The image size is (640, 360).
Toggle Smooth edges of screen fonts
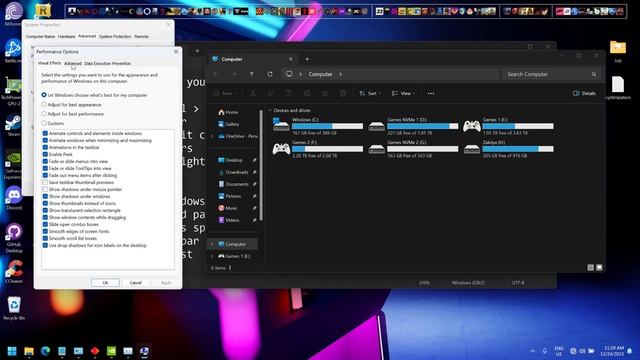(x=45, y=231)
